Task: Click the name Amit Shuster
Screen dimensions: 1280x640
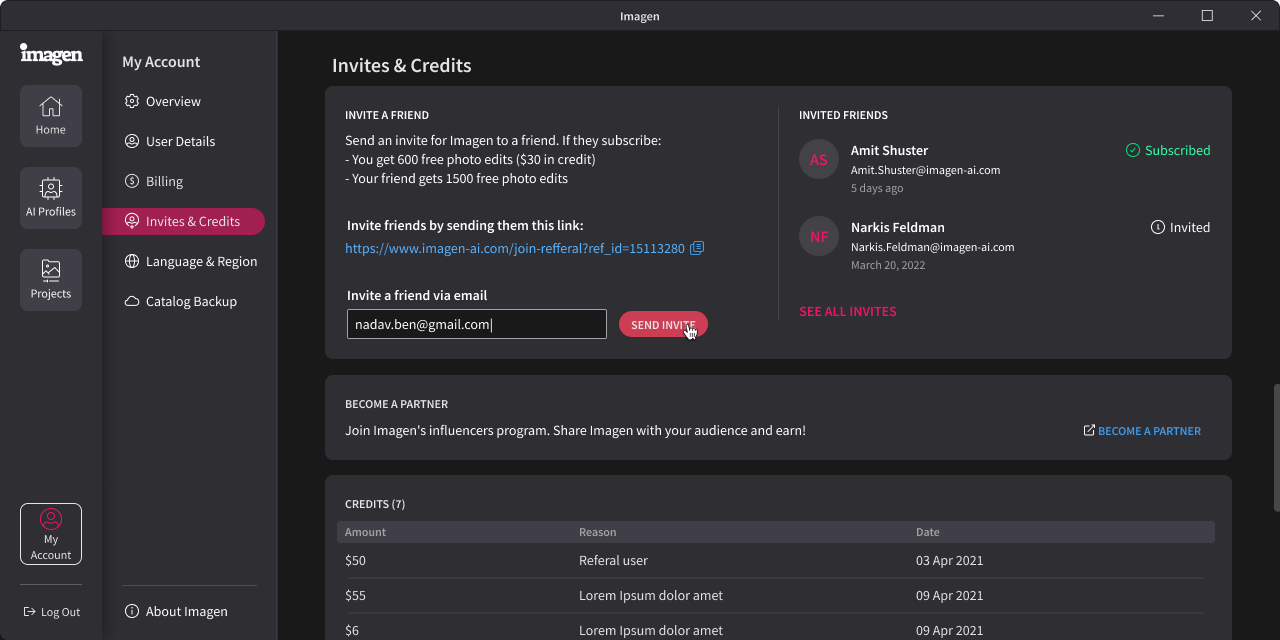Action: click(890, 150)
